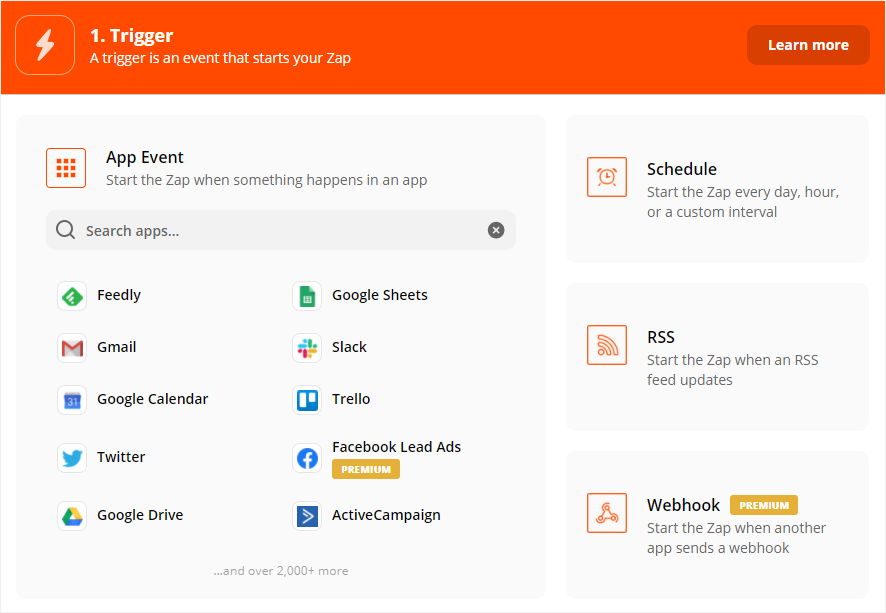Click 'A trigger is an event' subtitle
This screenshot has width=886, height=613.
coord(220,58)
